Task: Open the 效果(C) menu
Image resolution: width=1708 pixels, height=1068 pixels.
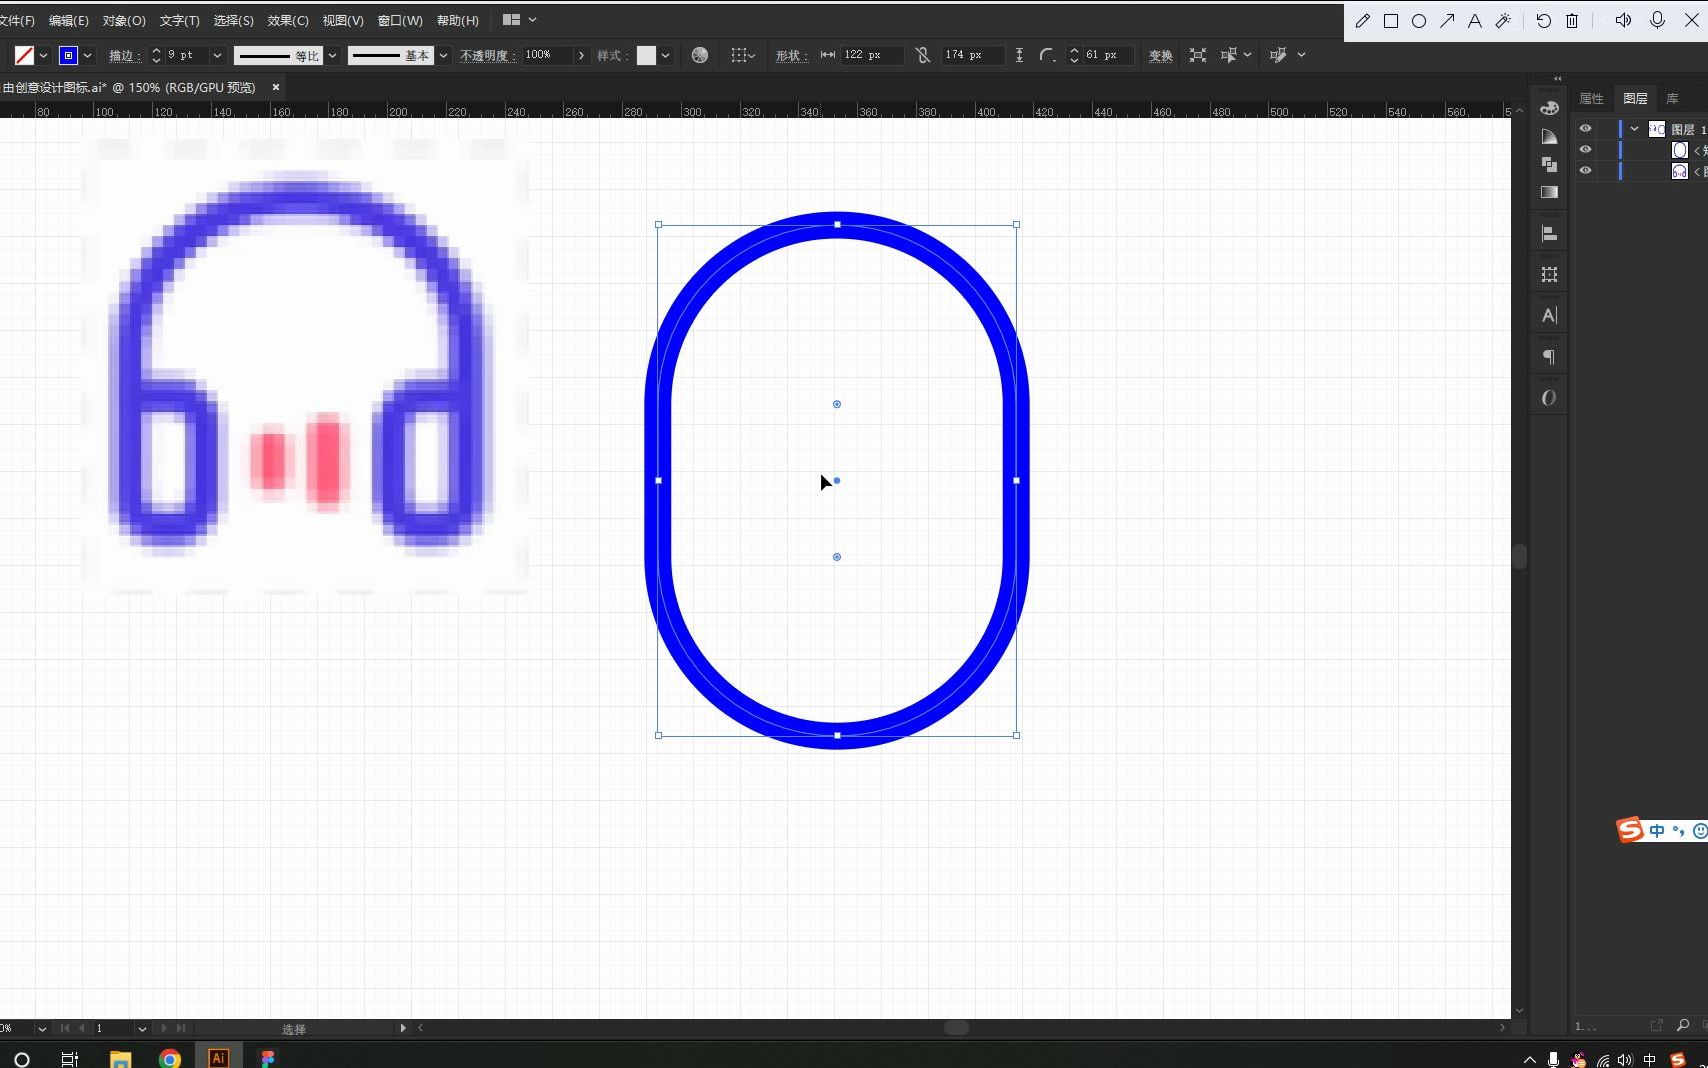Action: [288, 20]
